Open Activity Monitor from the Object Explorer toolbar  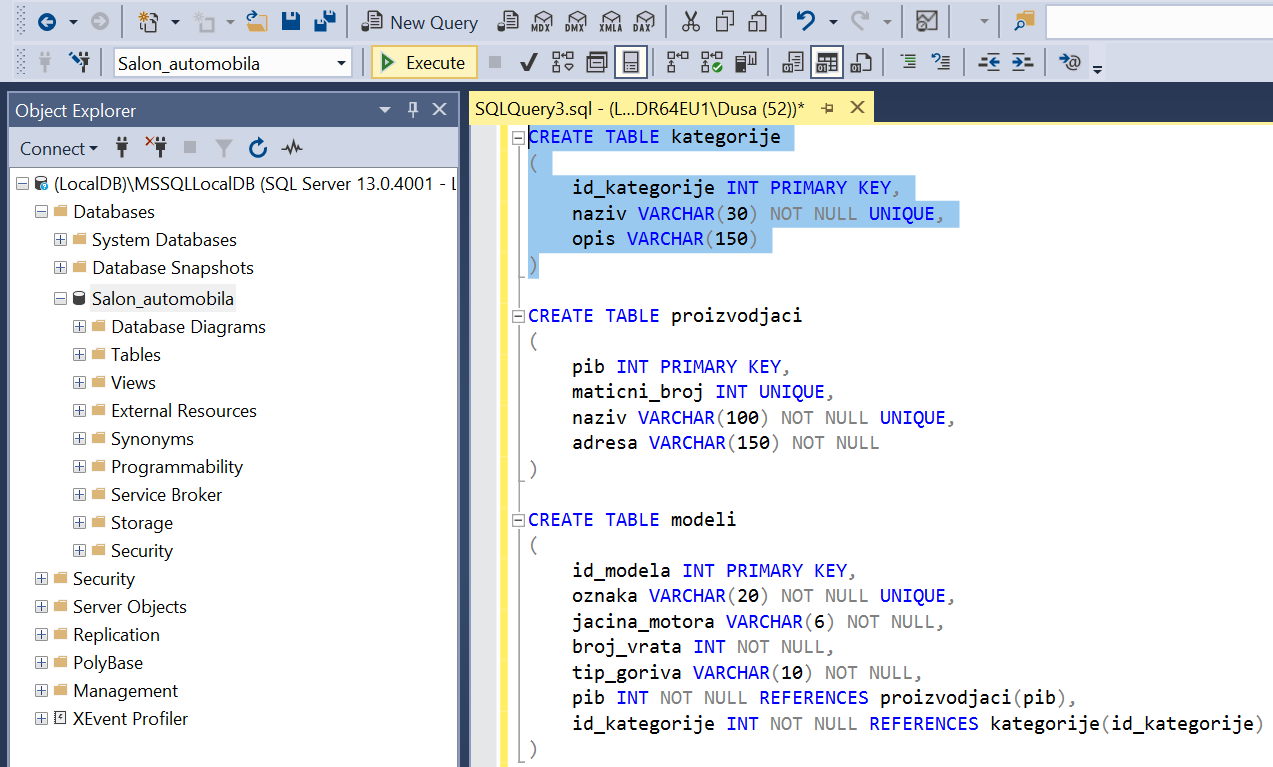[x=292, y=148]
